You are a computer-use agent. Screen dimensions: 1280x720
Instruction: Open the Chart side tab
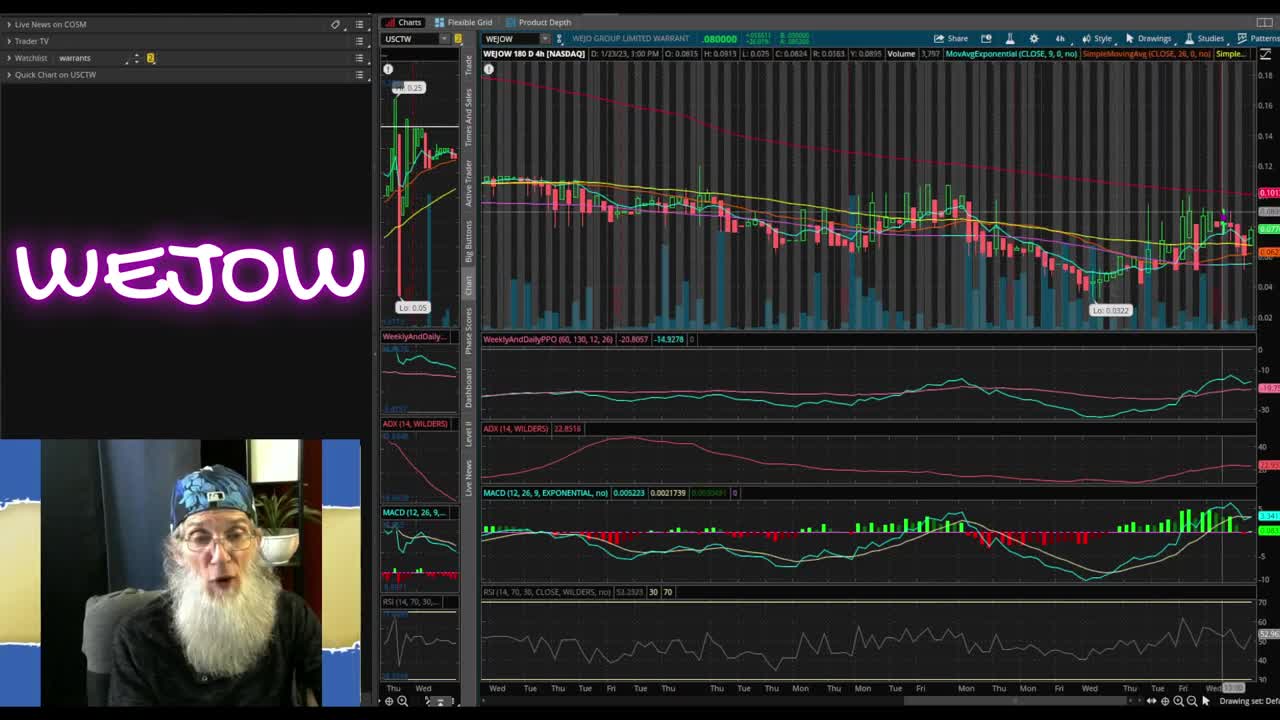point(468,287)
